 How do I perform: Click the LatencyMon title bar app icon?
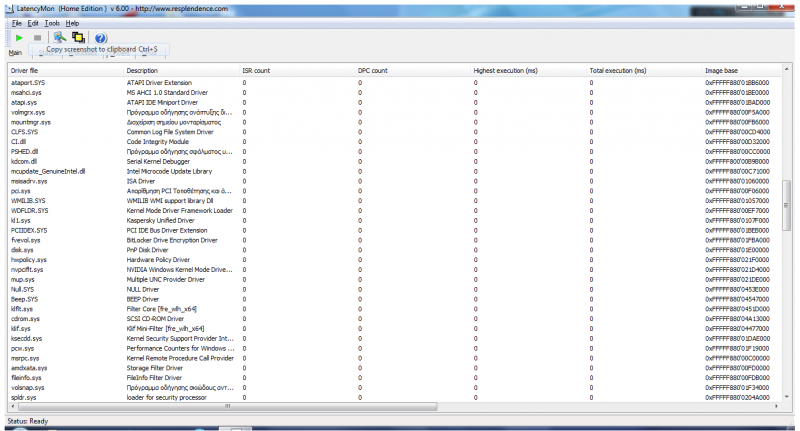8,7
